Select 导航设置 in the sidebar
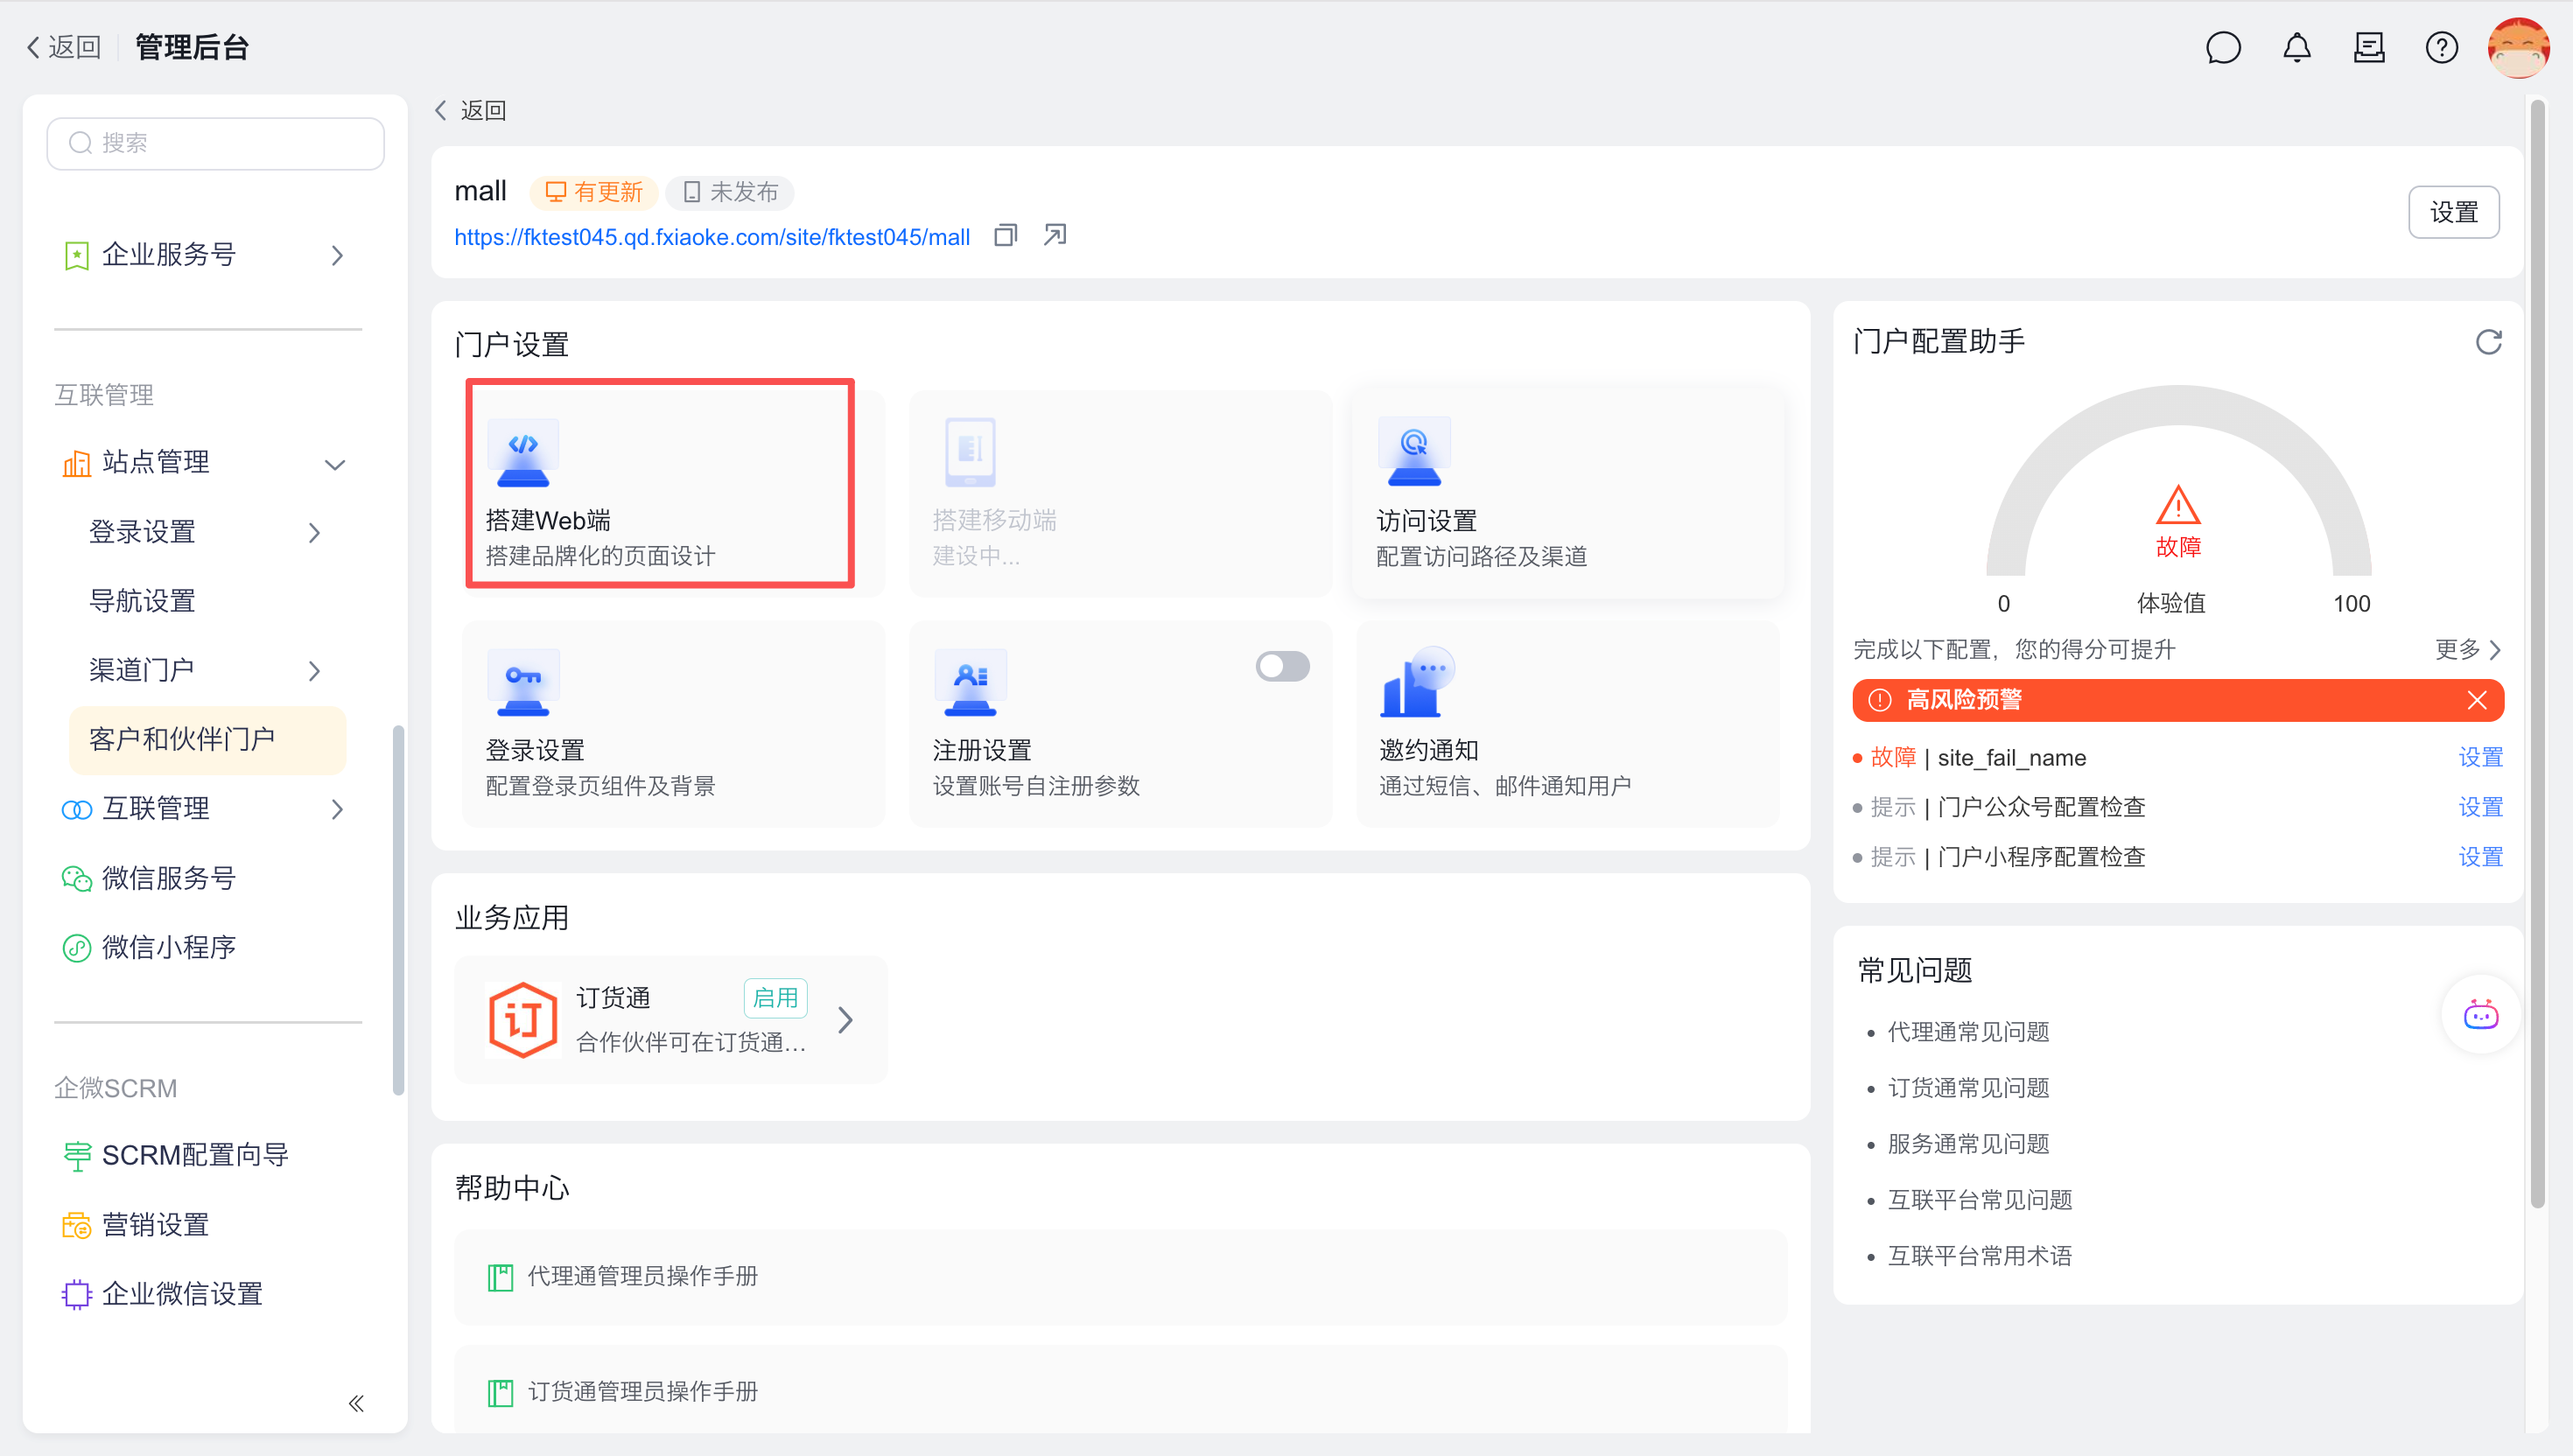Image resolution: width=2573 pixels, height=1456 pixels. pyautogui.click(x=142, y=600)
